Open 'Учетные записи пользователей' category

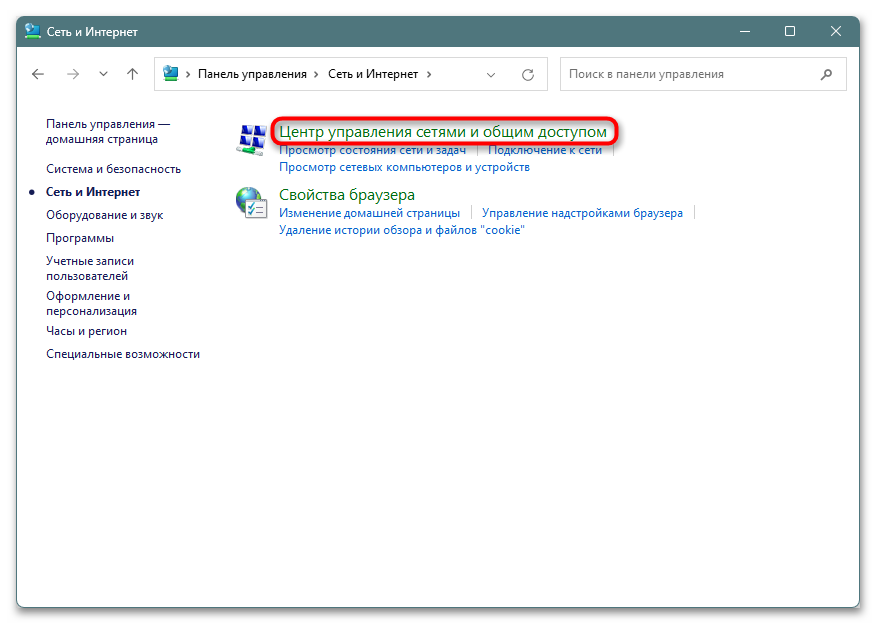click(x=90, y=268)
